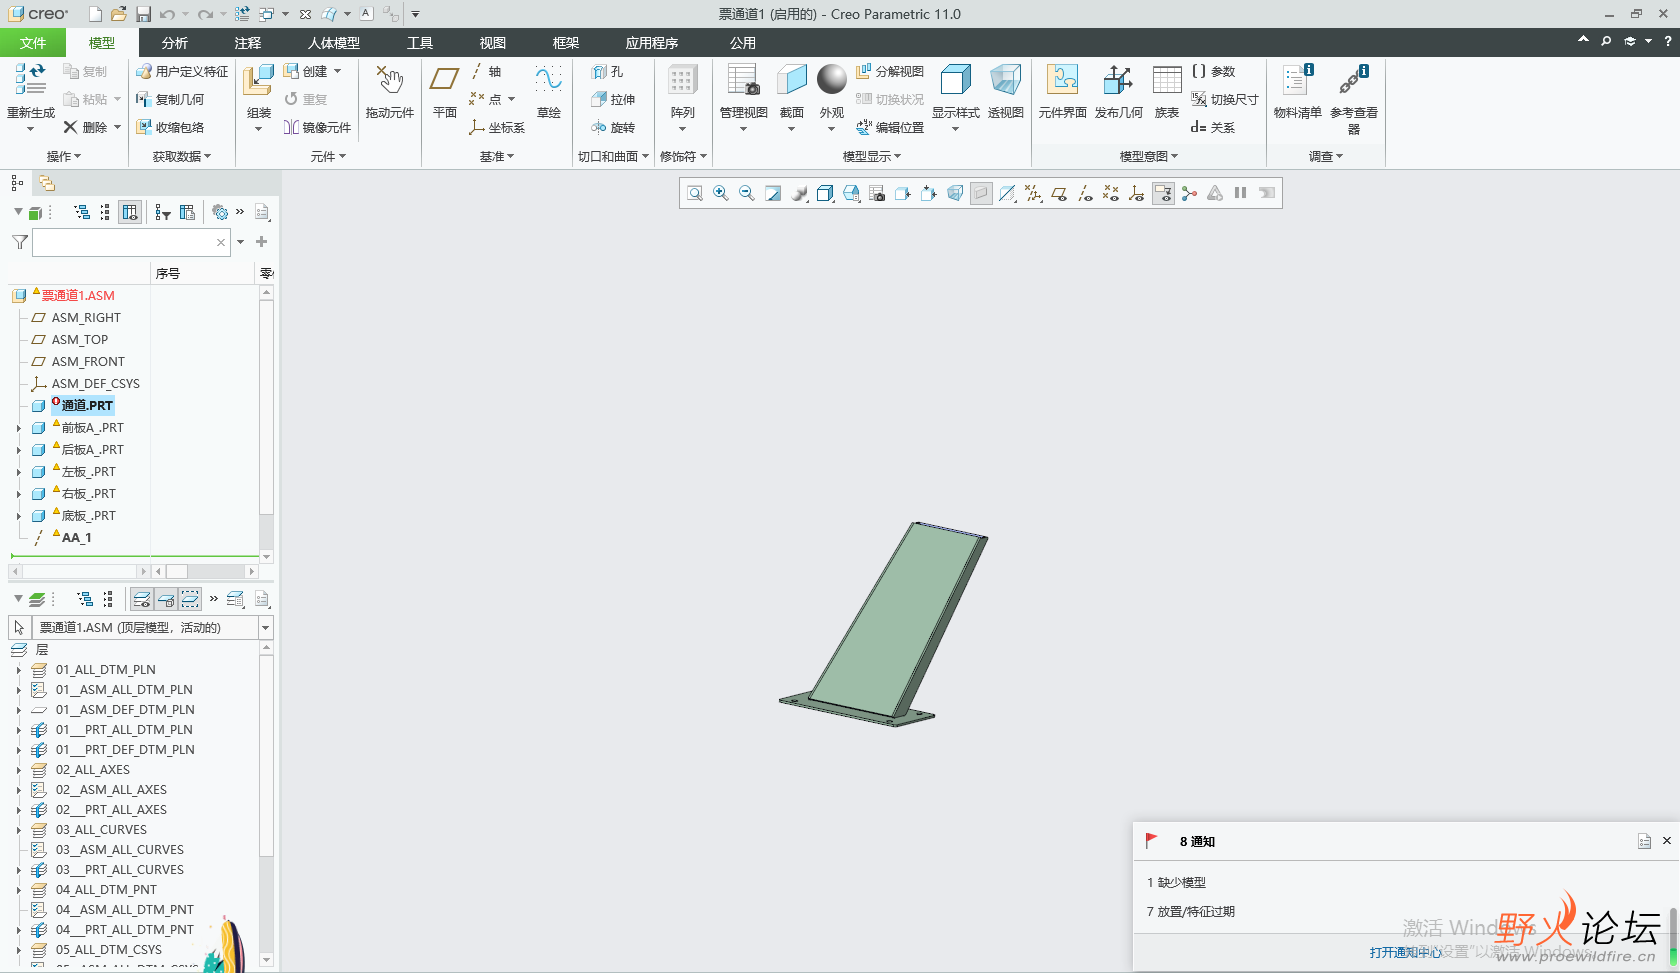Toggle datum point display in graphics toolbar
1680x973 pixels.
(x=1111, y=193)
